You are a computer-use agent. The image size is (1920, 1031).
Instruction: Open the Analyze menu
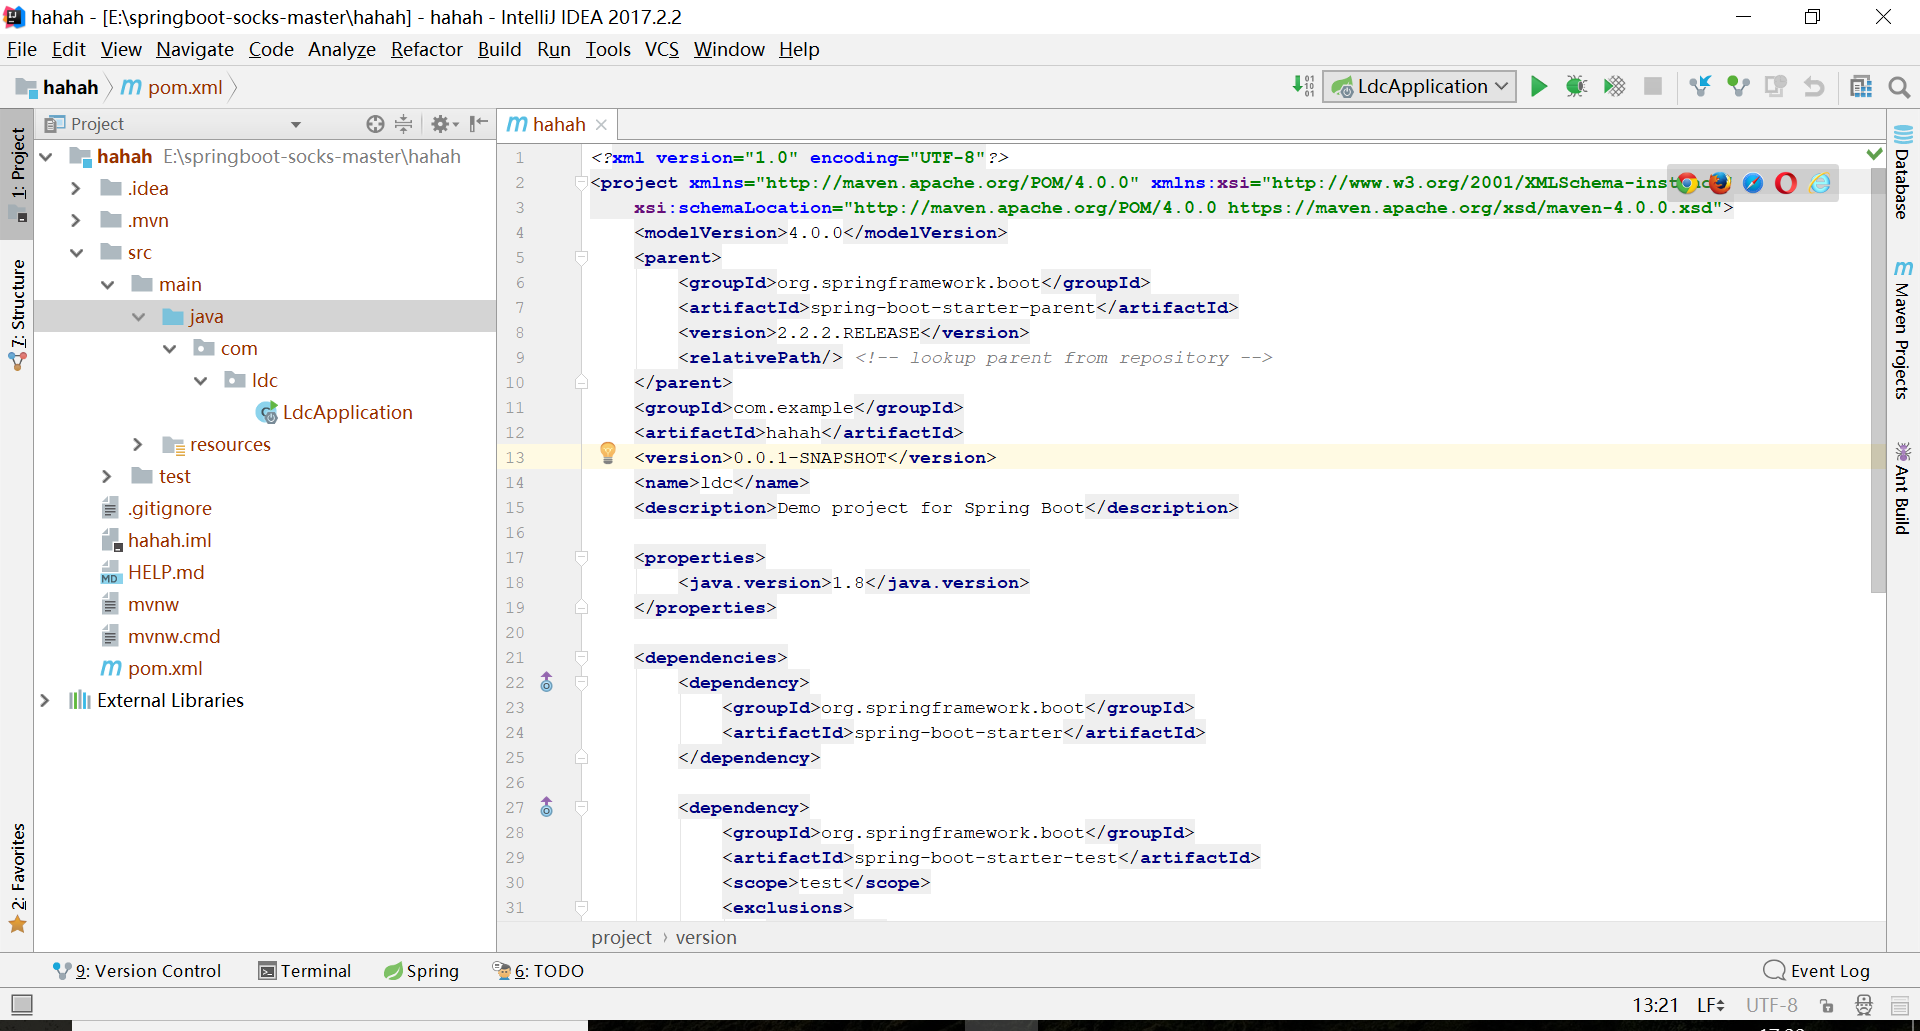point(342,49)
